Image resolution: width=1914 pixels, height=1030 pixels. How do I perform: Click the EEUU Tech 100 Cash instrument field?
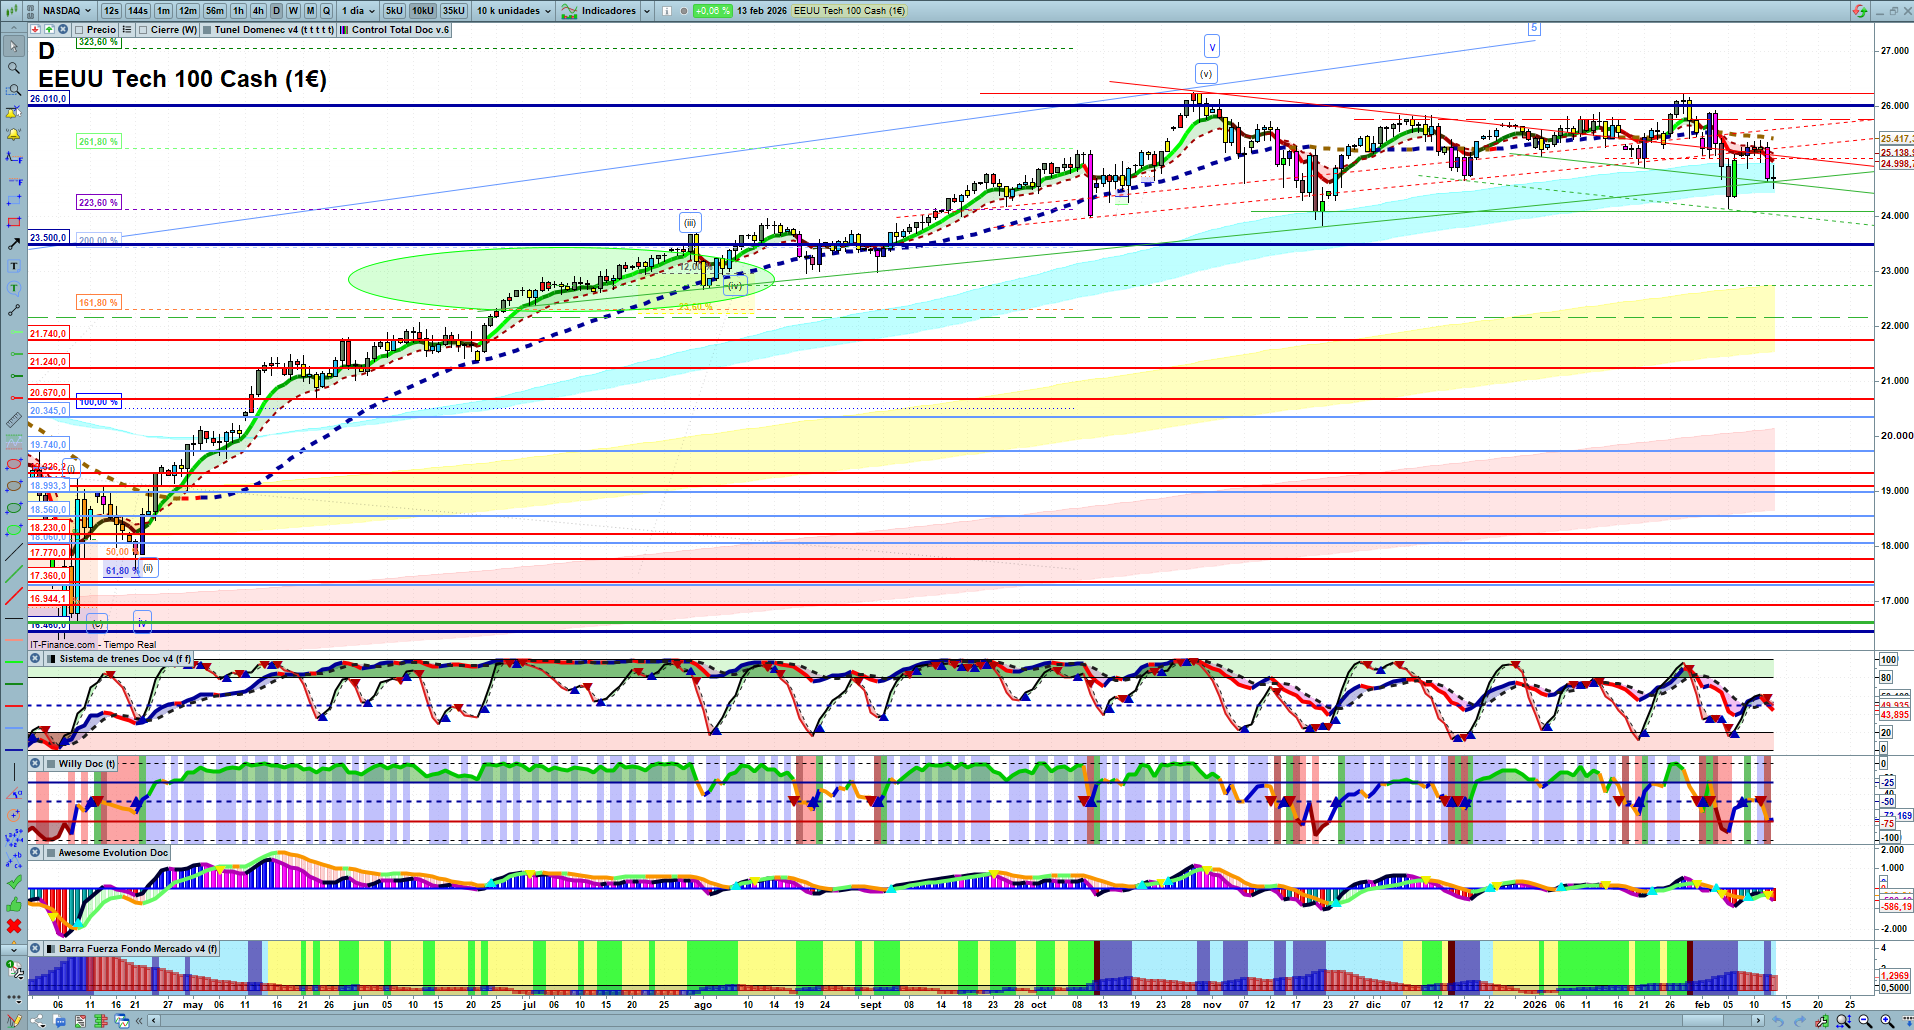[850, 11]
